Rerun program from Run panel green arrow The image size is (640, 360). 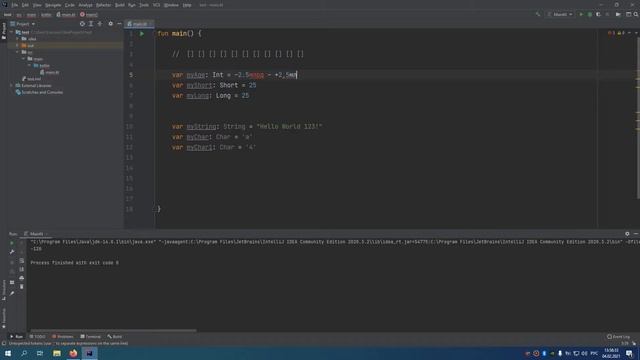pos(12,243)
